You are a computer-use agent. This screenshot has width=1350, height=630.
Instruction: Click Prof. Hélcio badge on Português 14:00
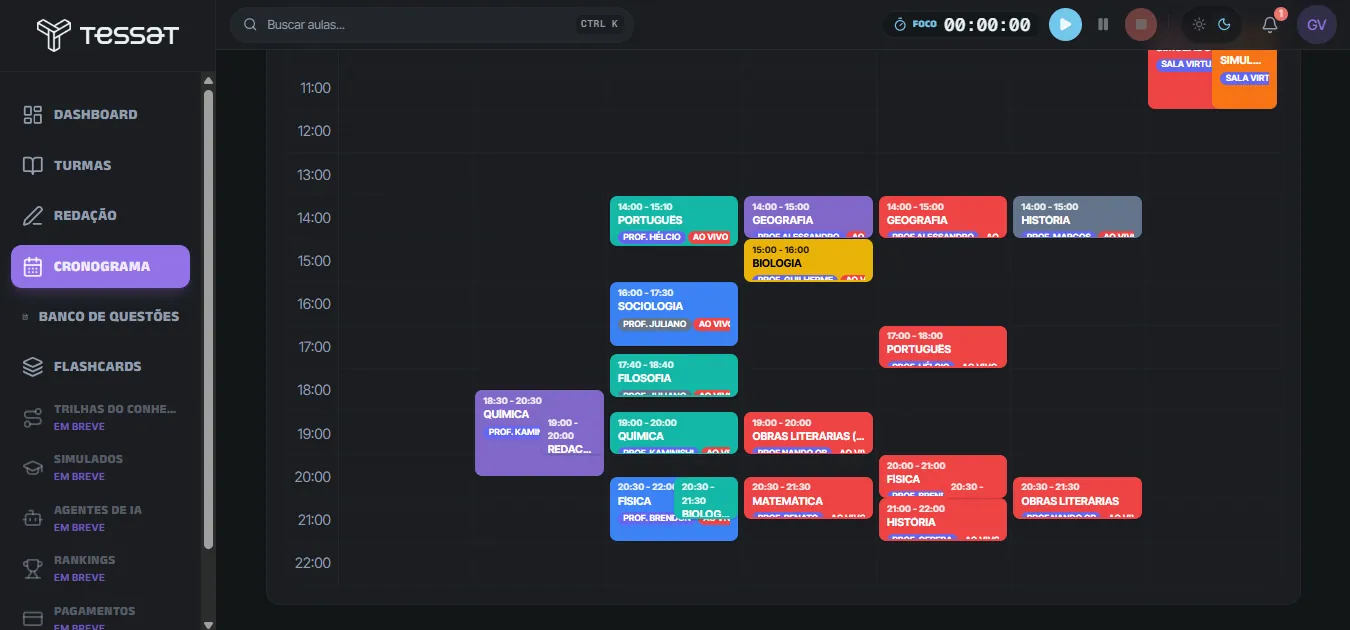click(x=651, y=237)
